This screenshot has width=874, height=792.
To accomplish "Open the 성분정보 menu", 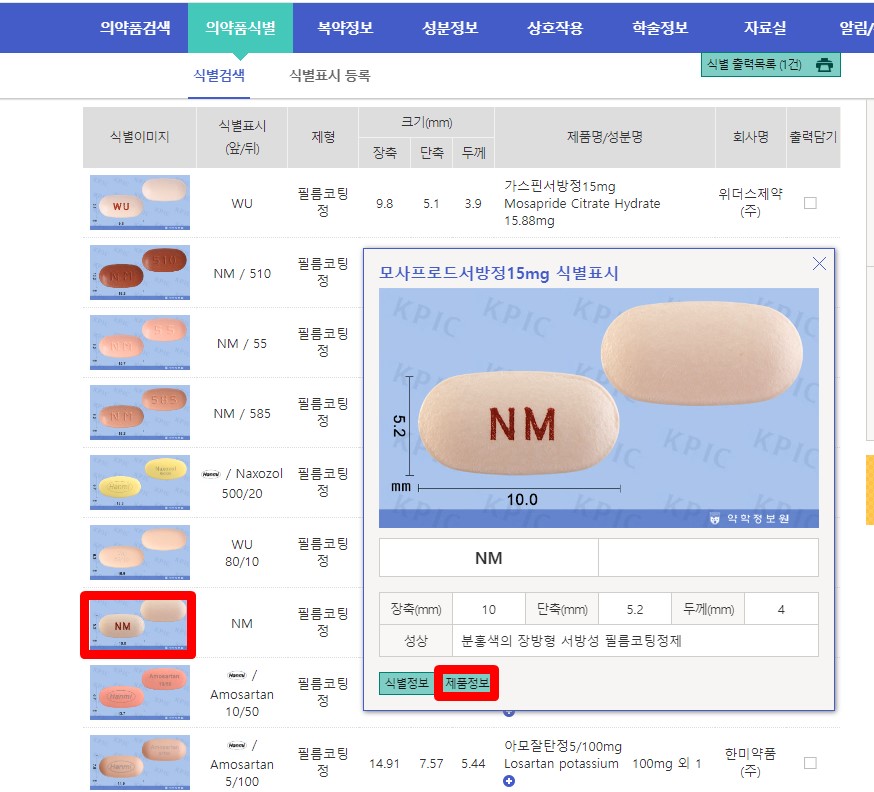I will click(x=450, y=27).
